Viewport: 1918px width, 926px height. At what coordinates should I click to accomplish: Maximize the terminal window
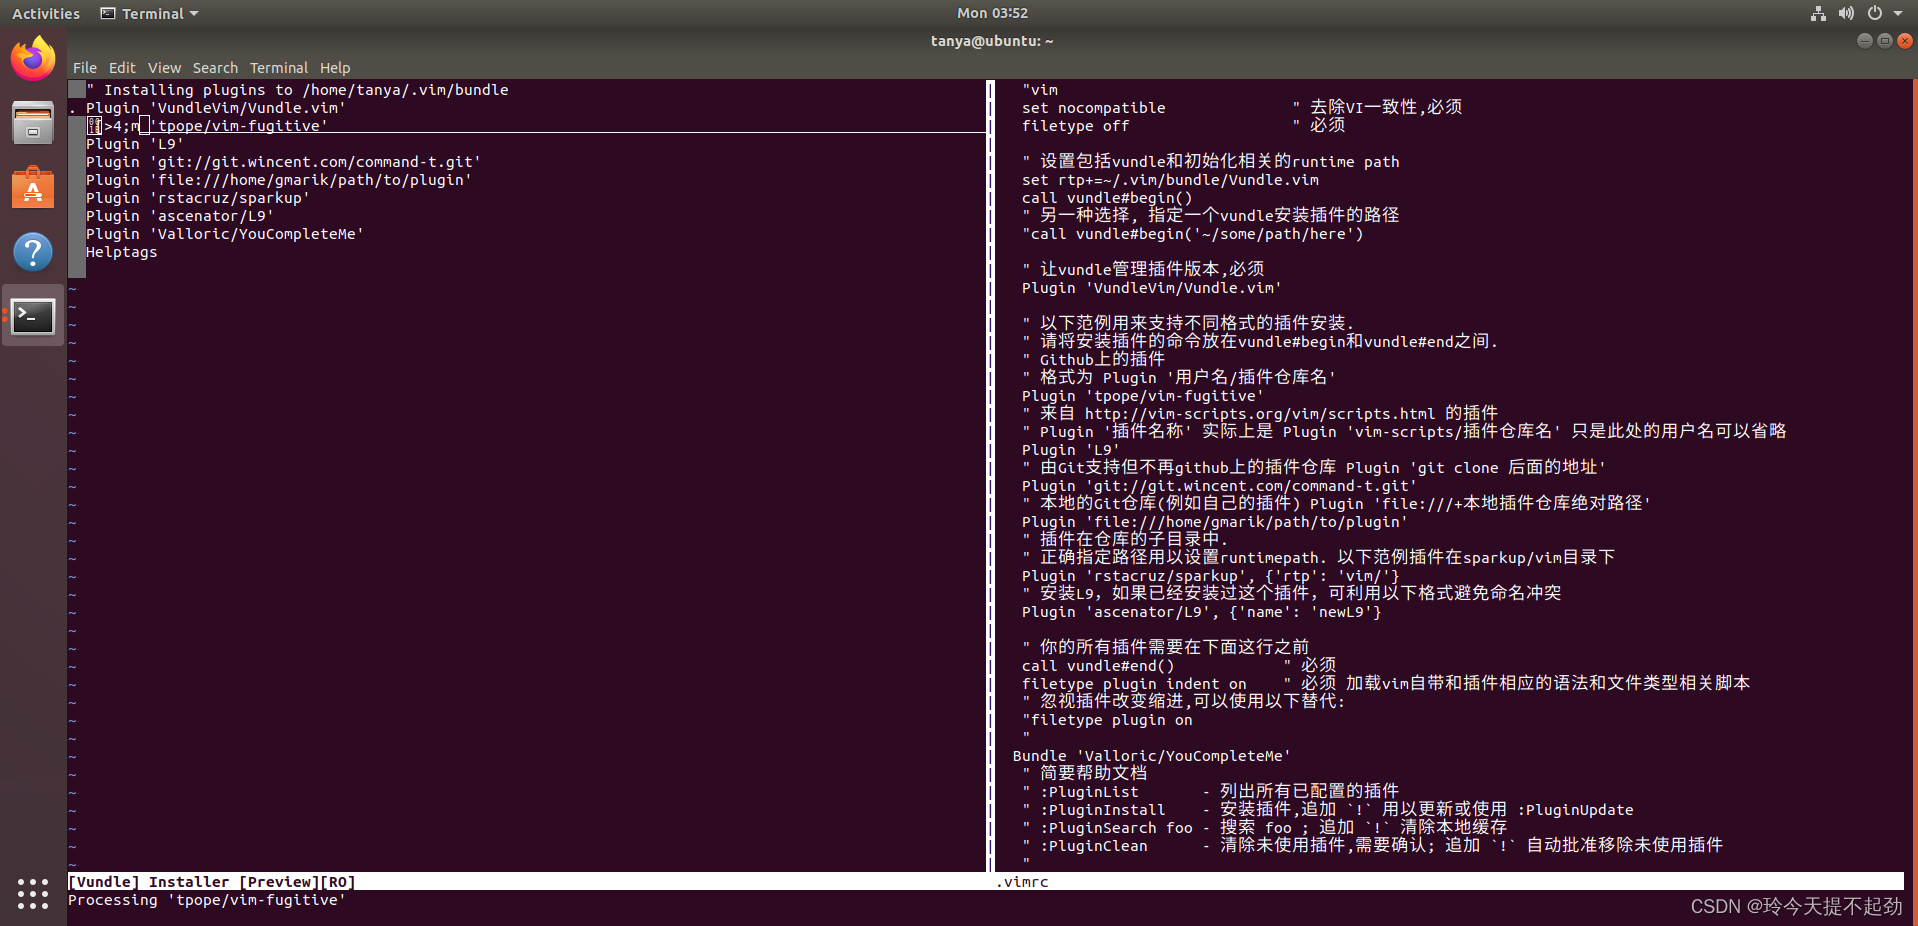pos(1884,41)
